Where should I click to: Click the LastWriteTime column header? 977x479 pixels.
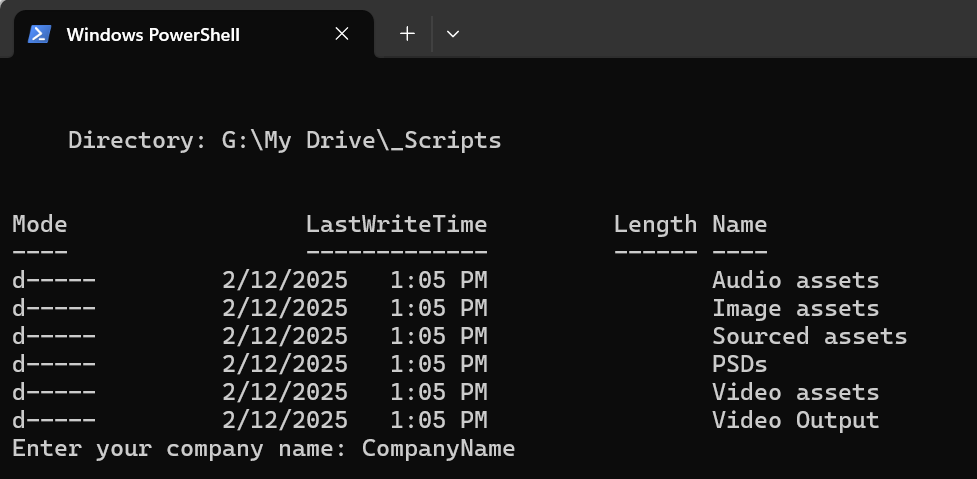pos(396,224)
